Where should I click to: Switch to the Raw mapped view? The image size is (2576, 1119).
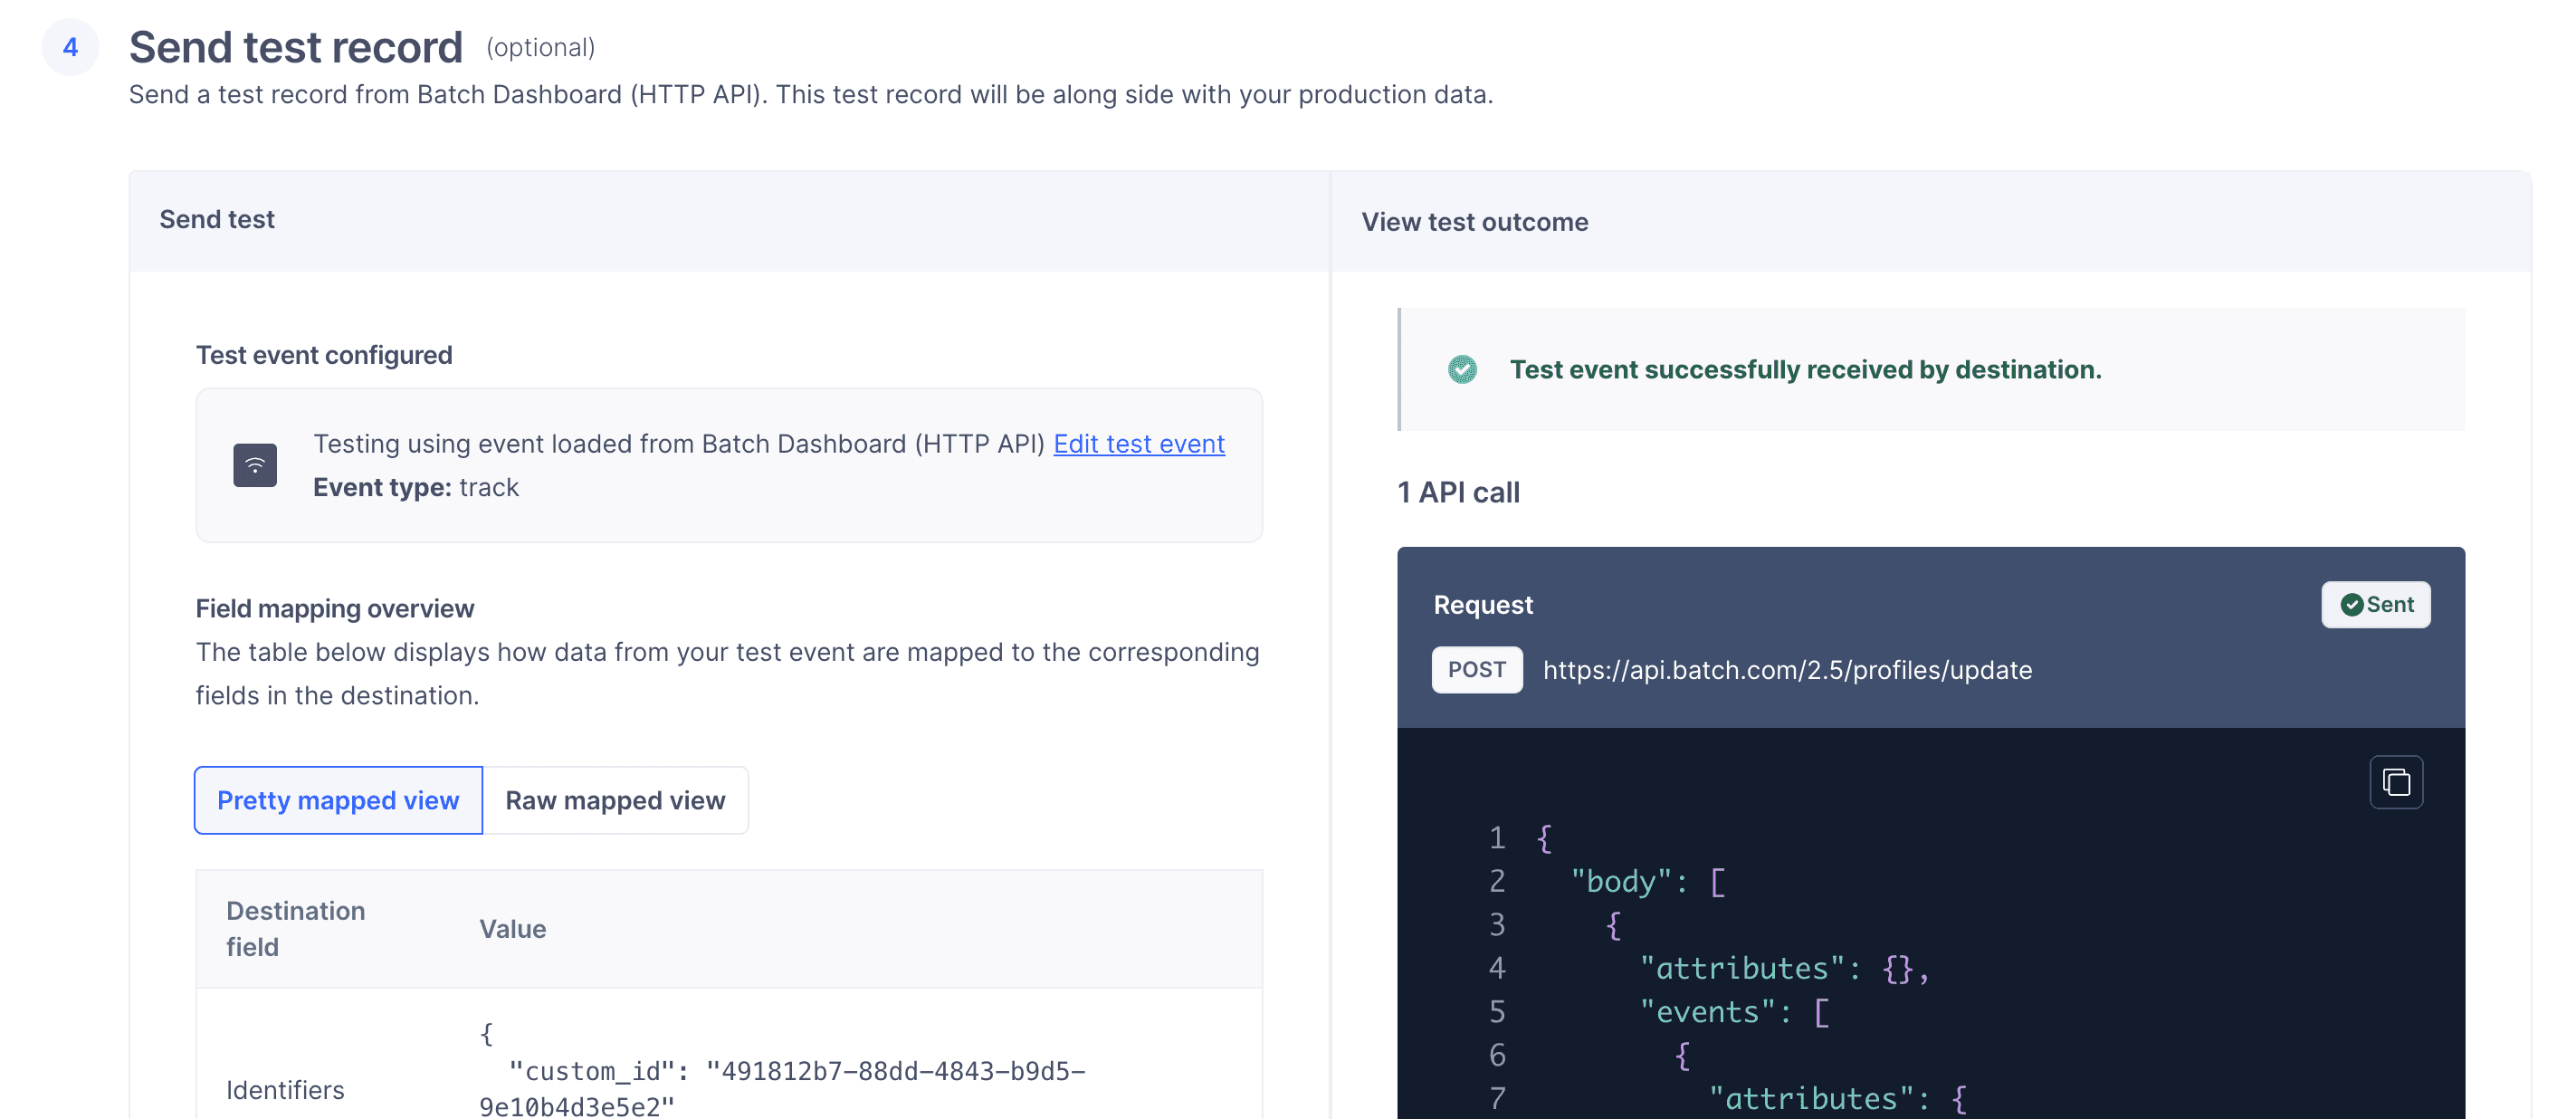(616, 800)
